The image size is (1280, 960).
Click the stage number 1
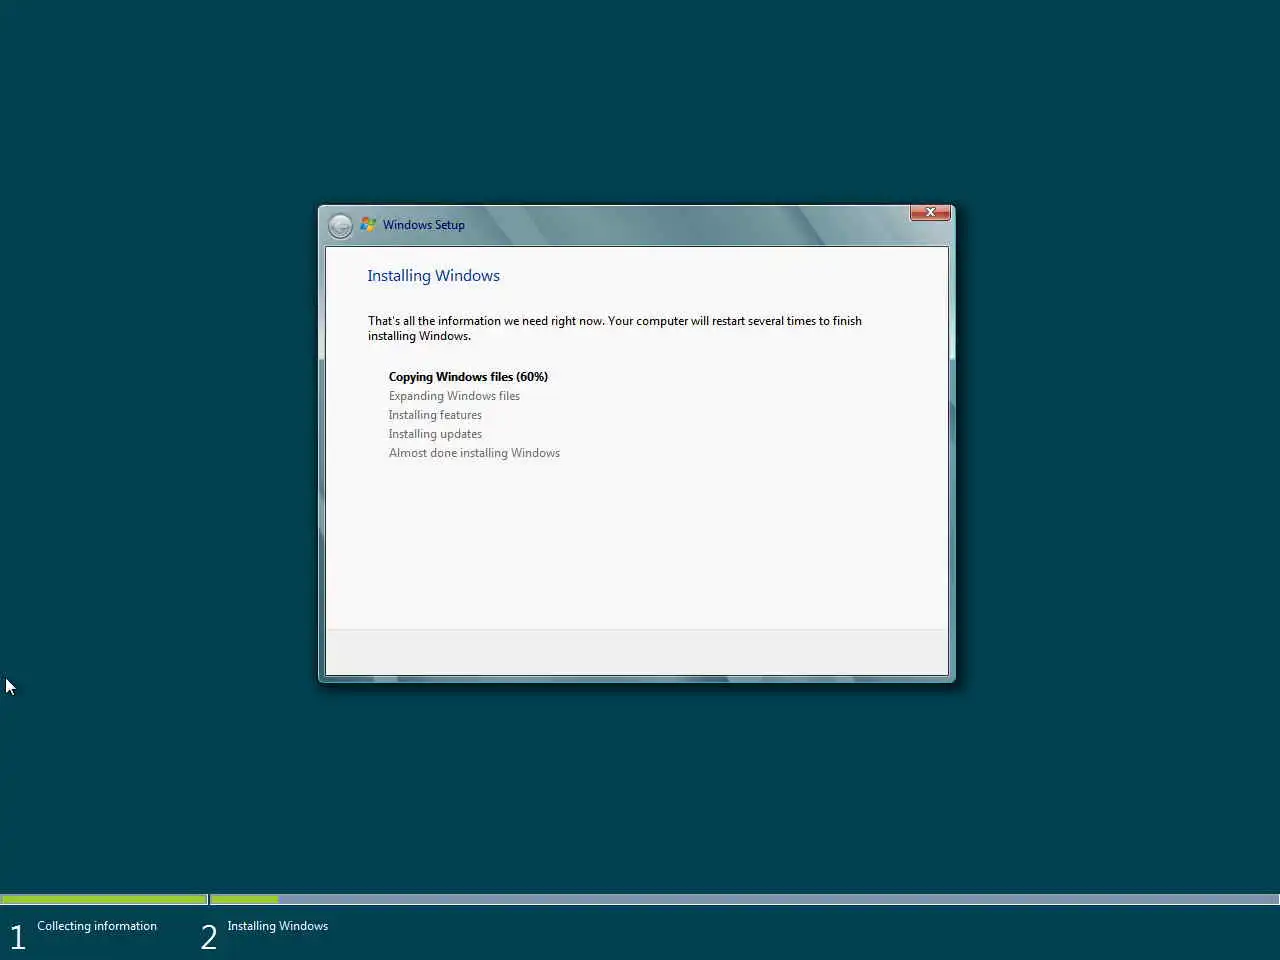tap(17, 938)
